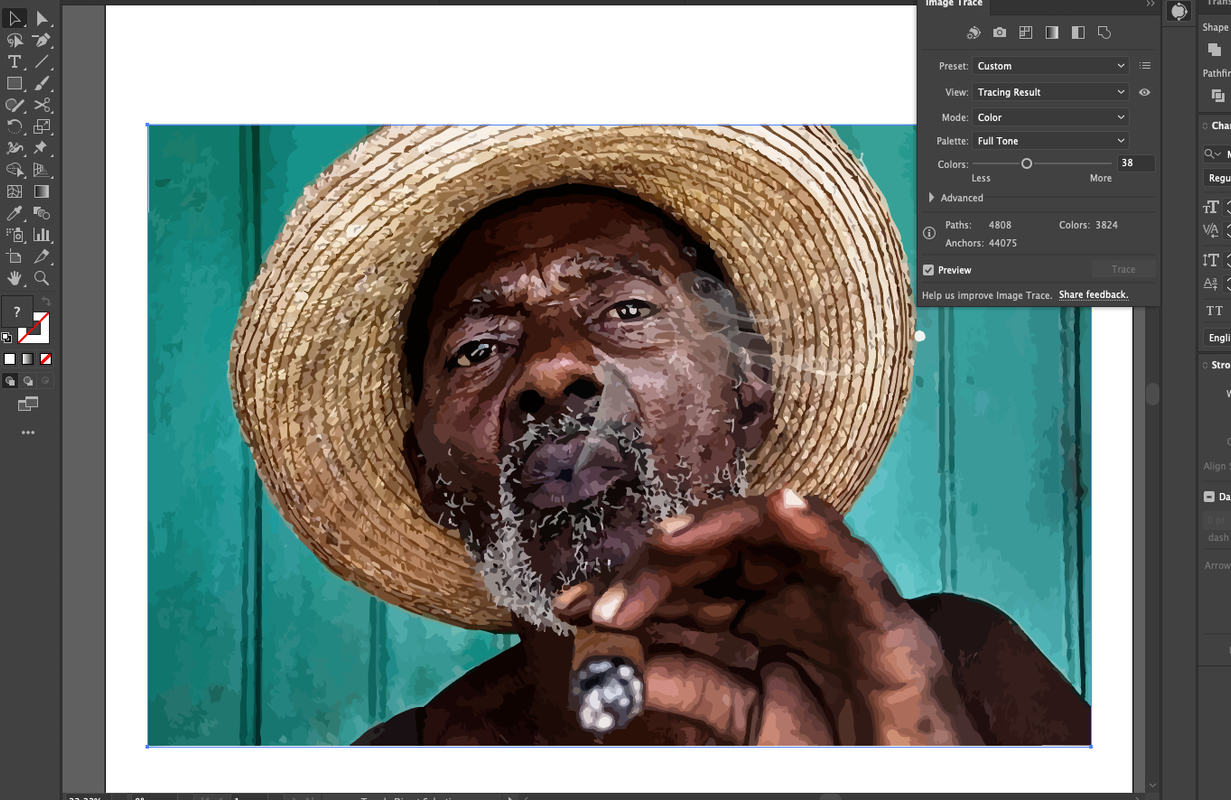Open the Palette dropdown showing Full Tone
The width and height of the screenshot is (1231, 800).
(x=1050, y=141)
